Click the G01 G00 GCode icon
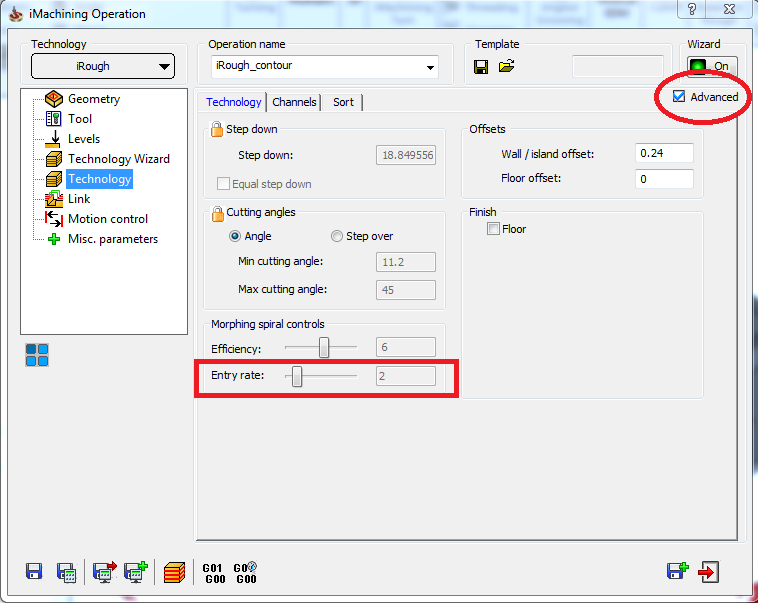The image size is (758, 603). pyautogui.click(x=214, y=574)
